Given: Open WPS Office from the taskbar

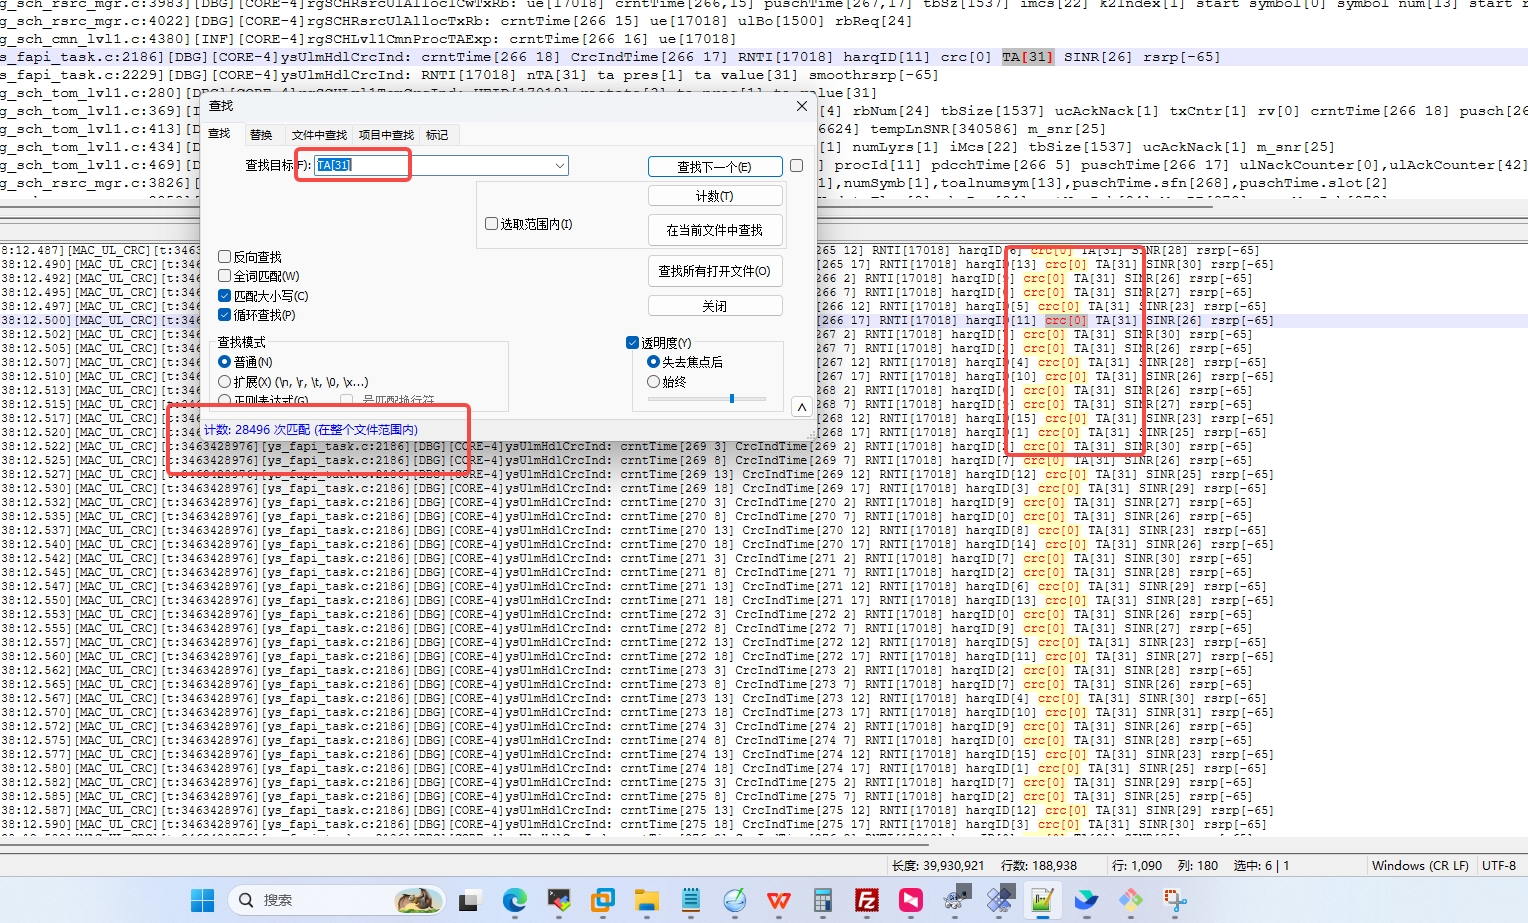Looking at the screenshot, I should point(778,901).
